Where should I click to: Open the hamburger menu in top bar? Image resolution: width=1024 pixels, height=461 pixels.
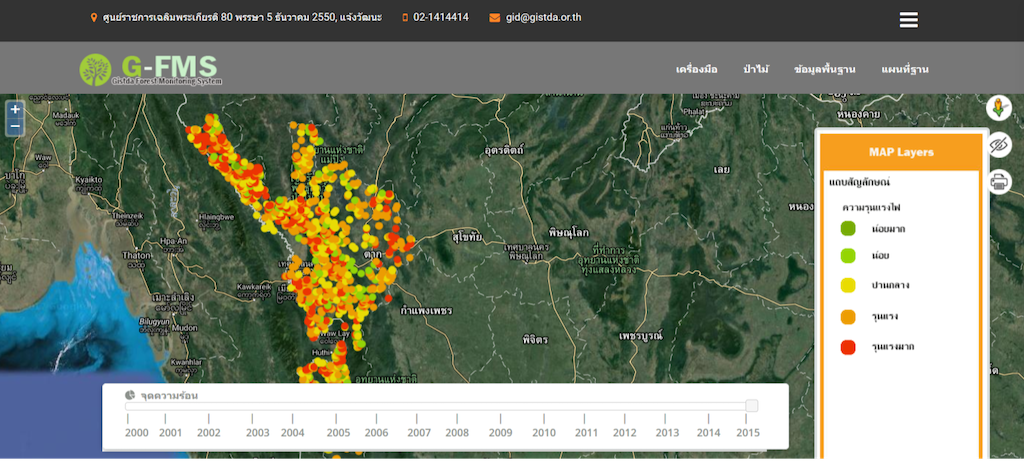pos(908,20)
